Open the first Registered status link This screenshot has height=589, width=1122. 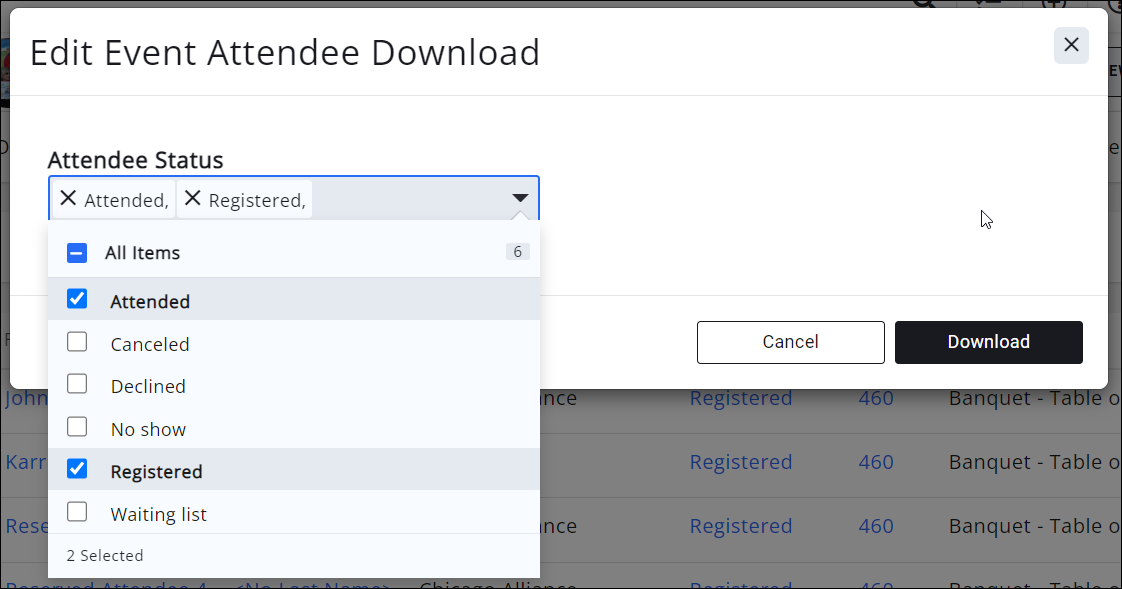click(740, 398)
